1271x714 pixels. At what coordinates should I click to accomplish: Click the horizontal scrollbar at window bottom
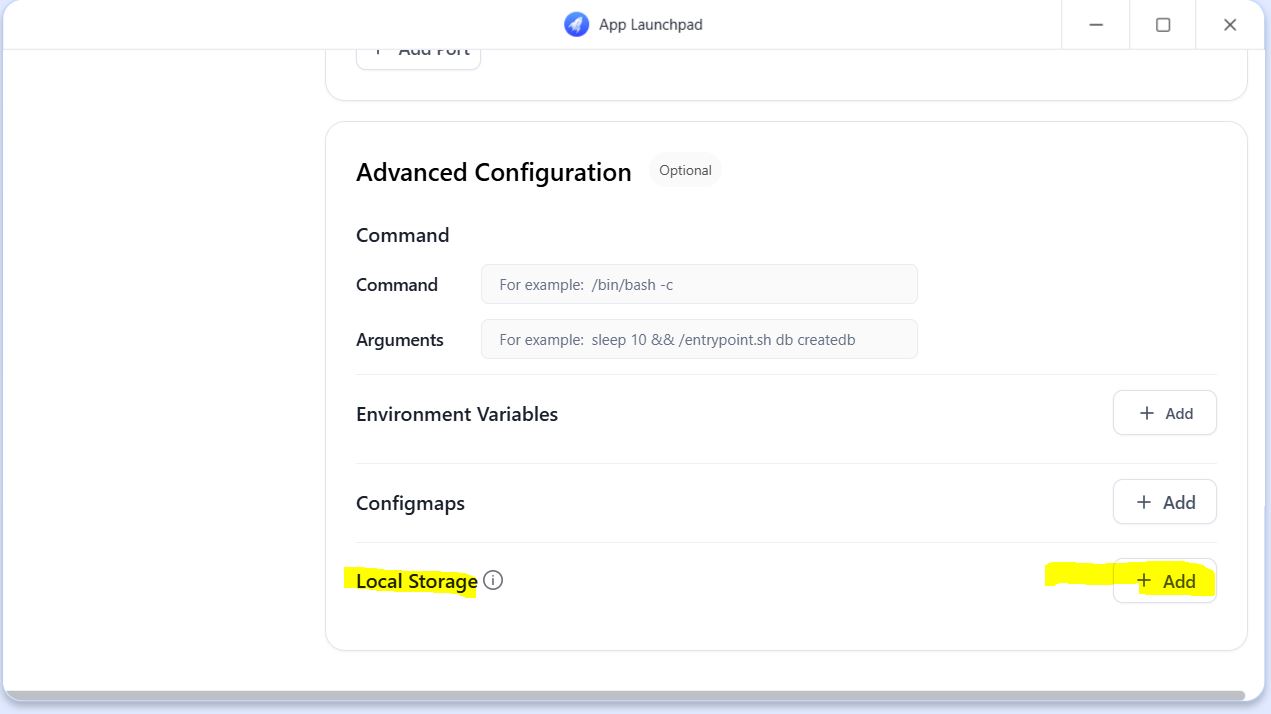(624, 695)
